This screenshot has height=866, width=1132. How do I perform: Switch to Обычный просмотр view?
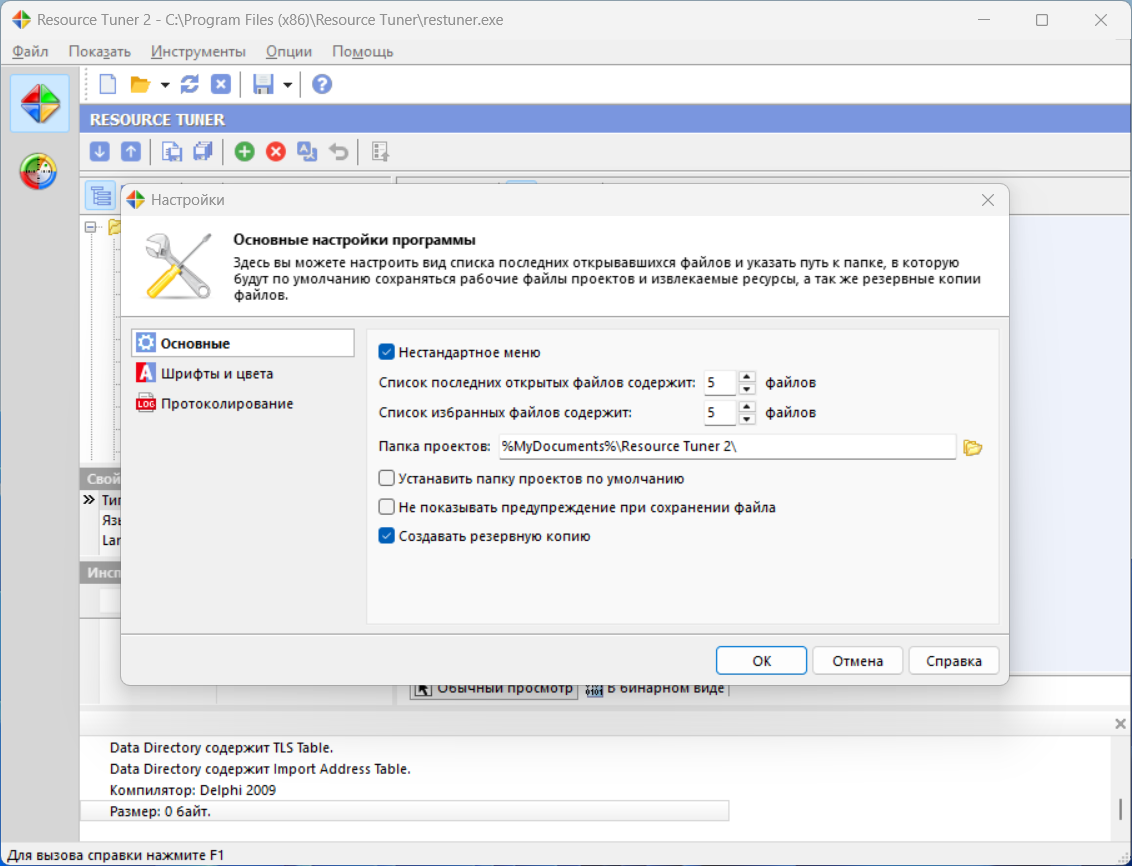click(x=494, y=689)
